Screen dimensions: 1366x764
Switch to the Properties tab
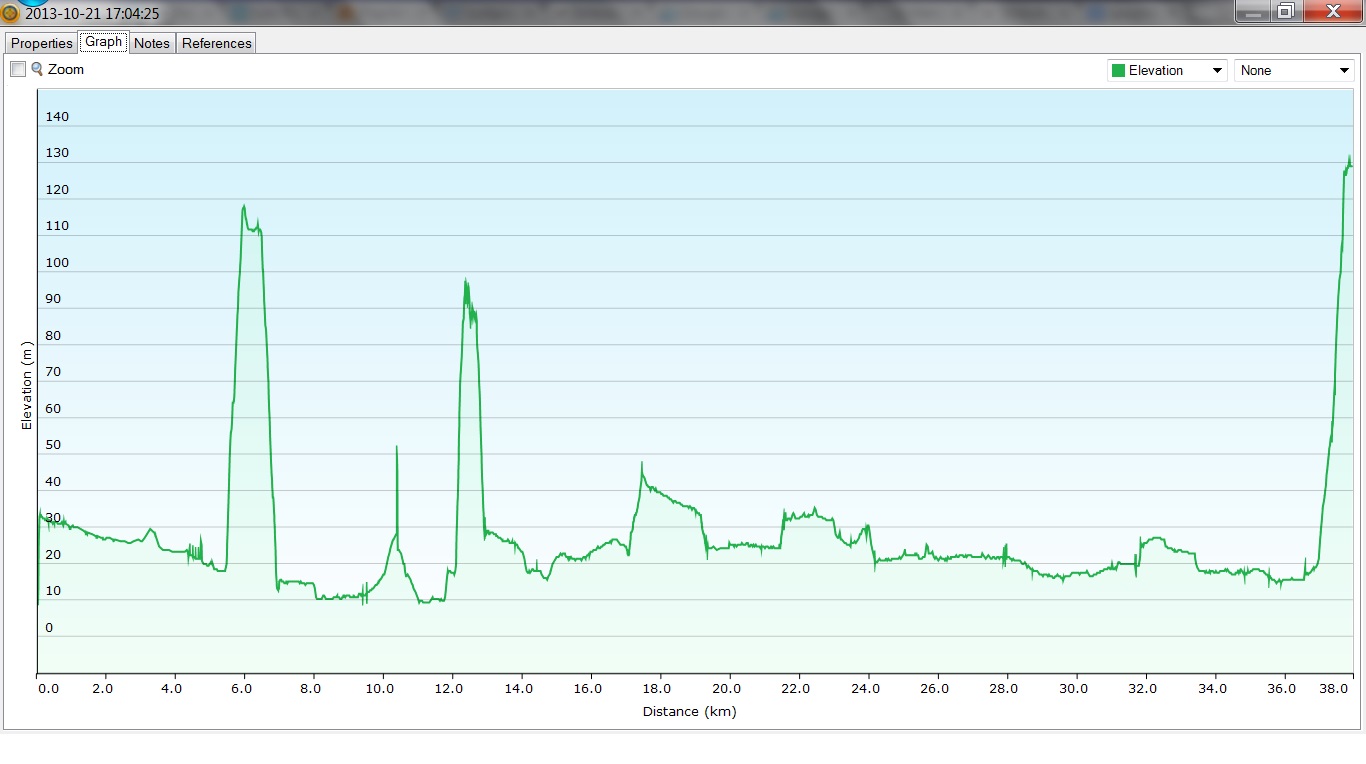pos(41,43)
